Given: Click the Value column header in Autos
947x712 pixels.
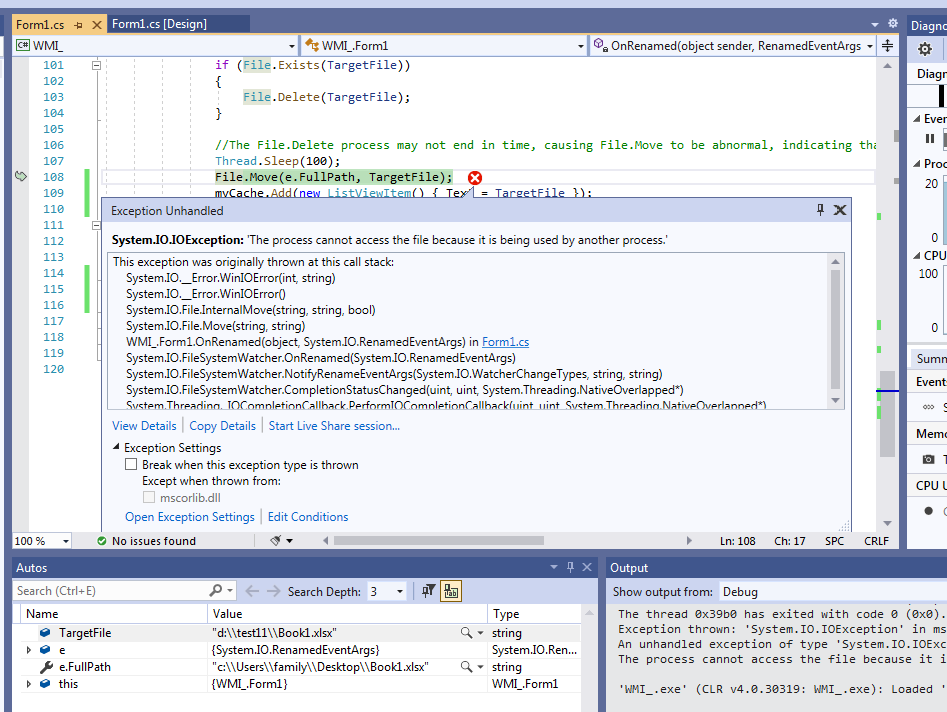Looking at the screenshot, I should pyautogui.click(x=347, y=614).
